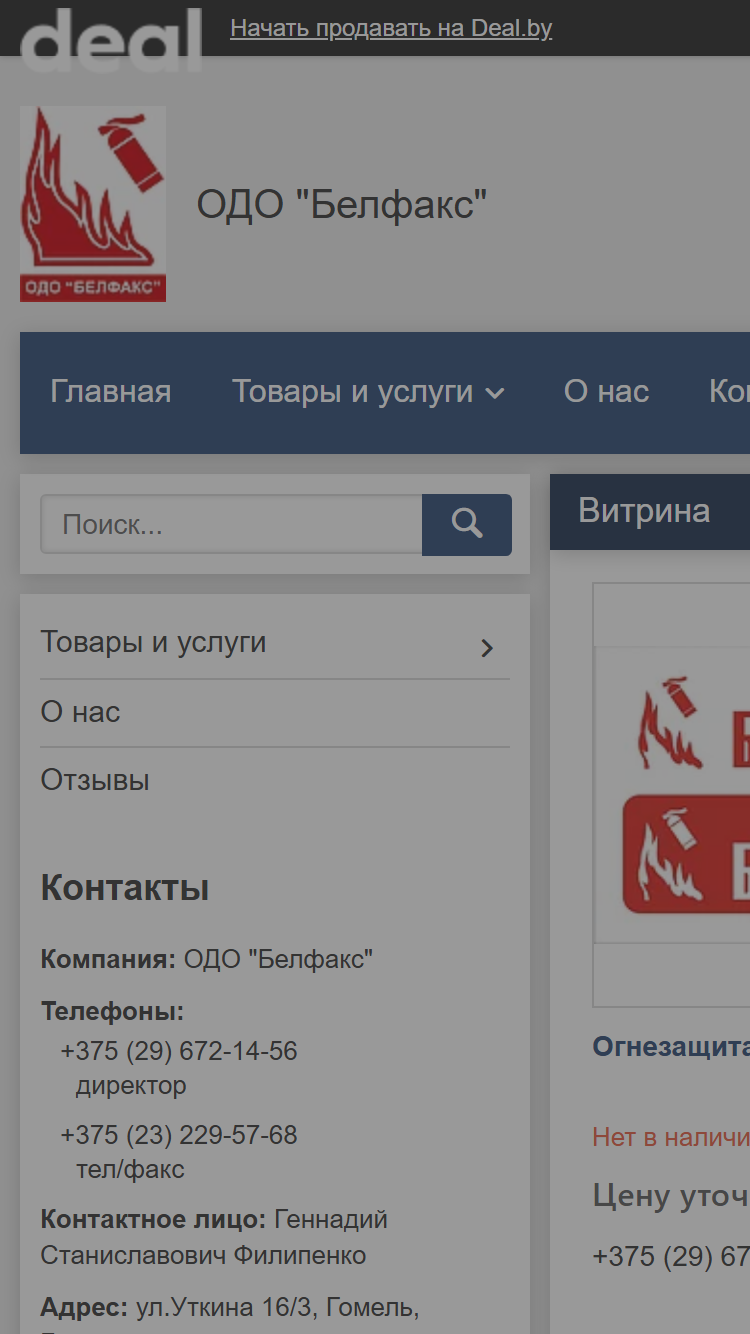The width and height of the screenshot is (750, 1334).
Task: Click product card phone number +375 (29)
Action: point(671,1256)
